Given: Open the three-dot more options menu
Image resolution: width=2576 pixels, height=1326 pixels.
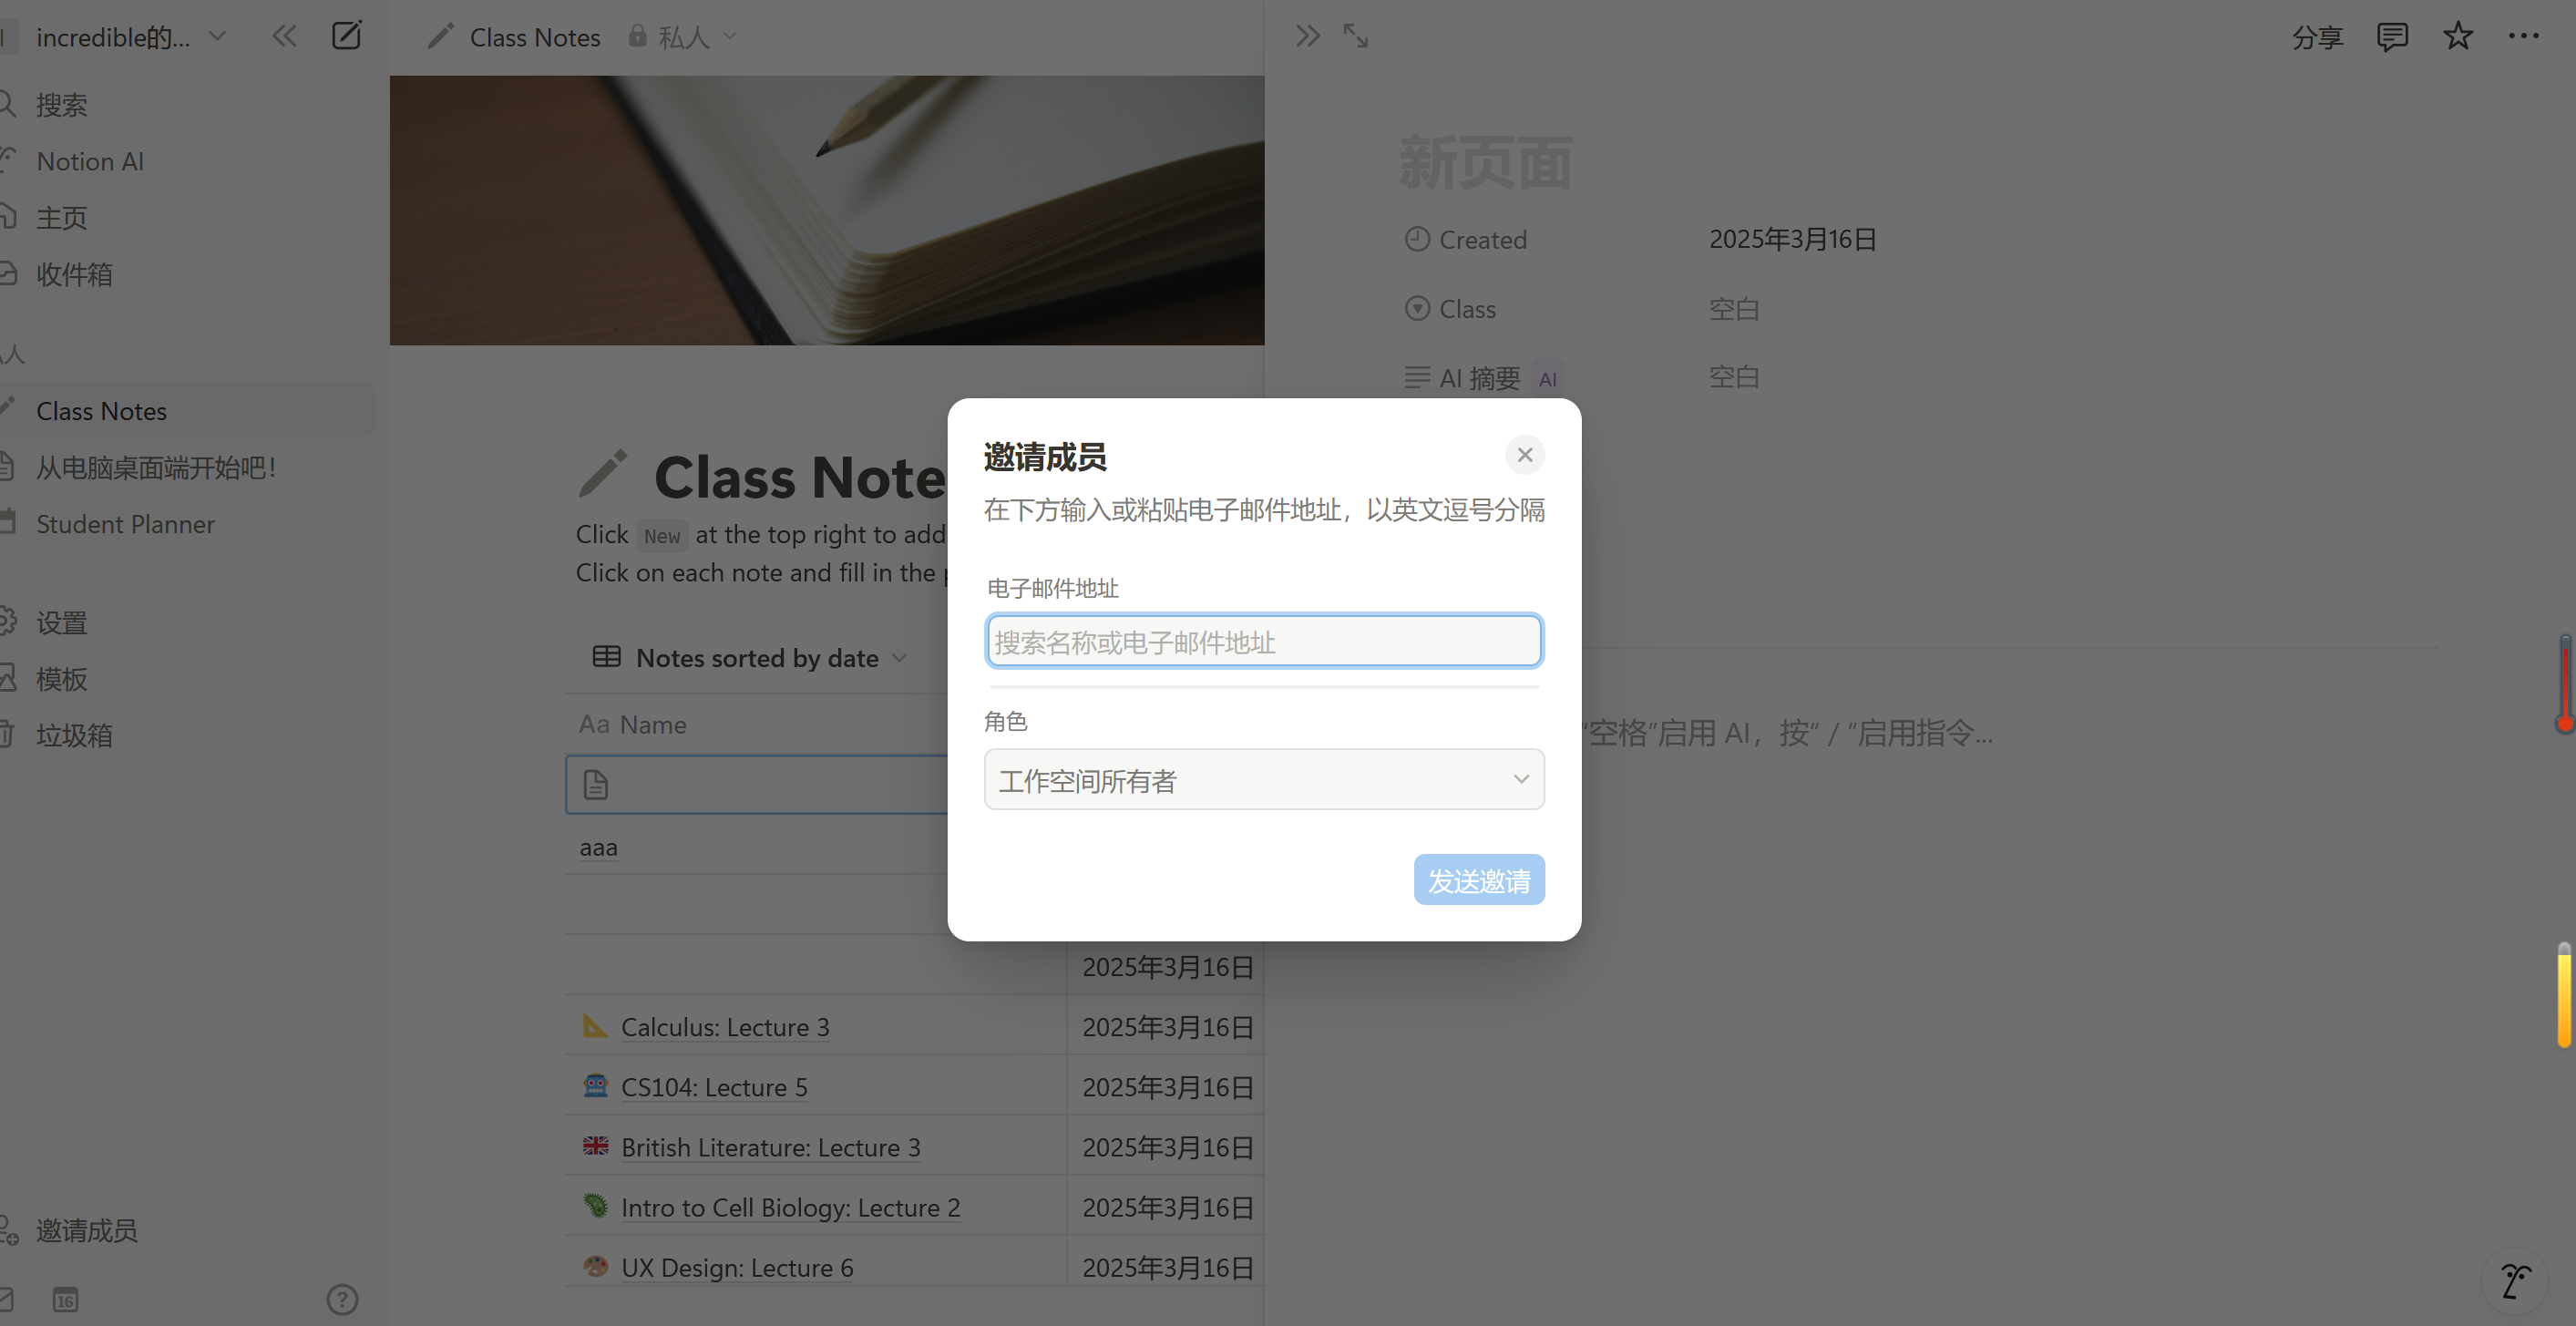Looking at the screenshot, I should tap(2523, 37).
